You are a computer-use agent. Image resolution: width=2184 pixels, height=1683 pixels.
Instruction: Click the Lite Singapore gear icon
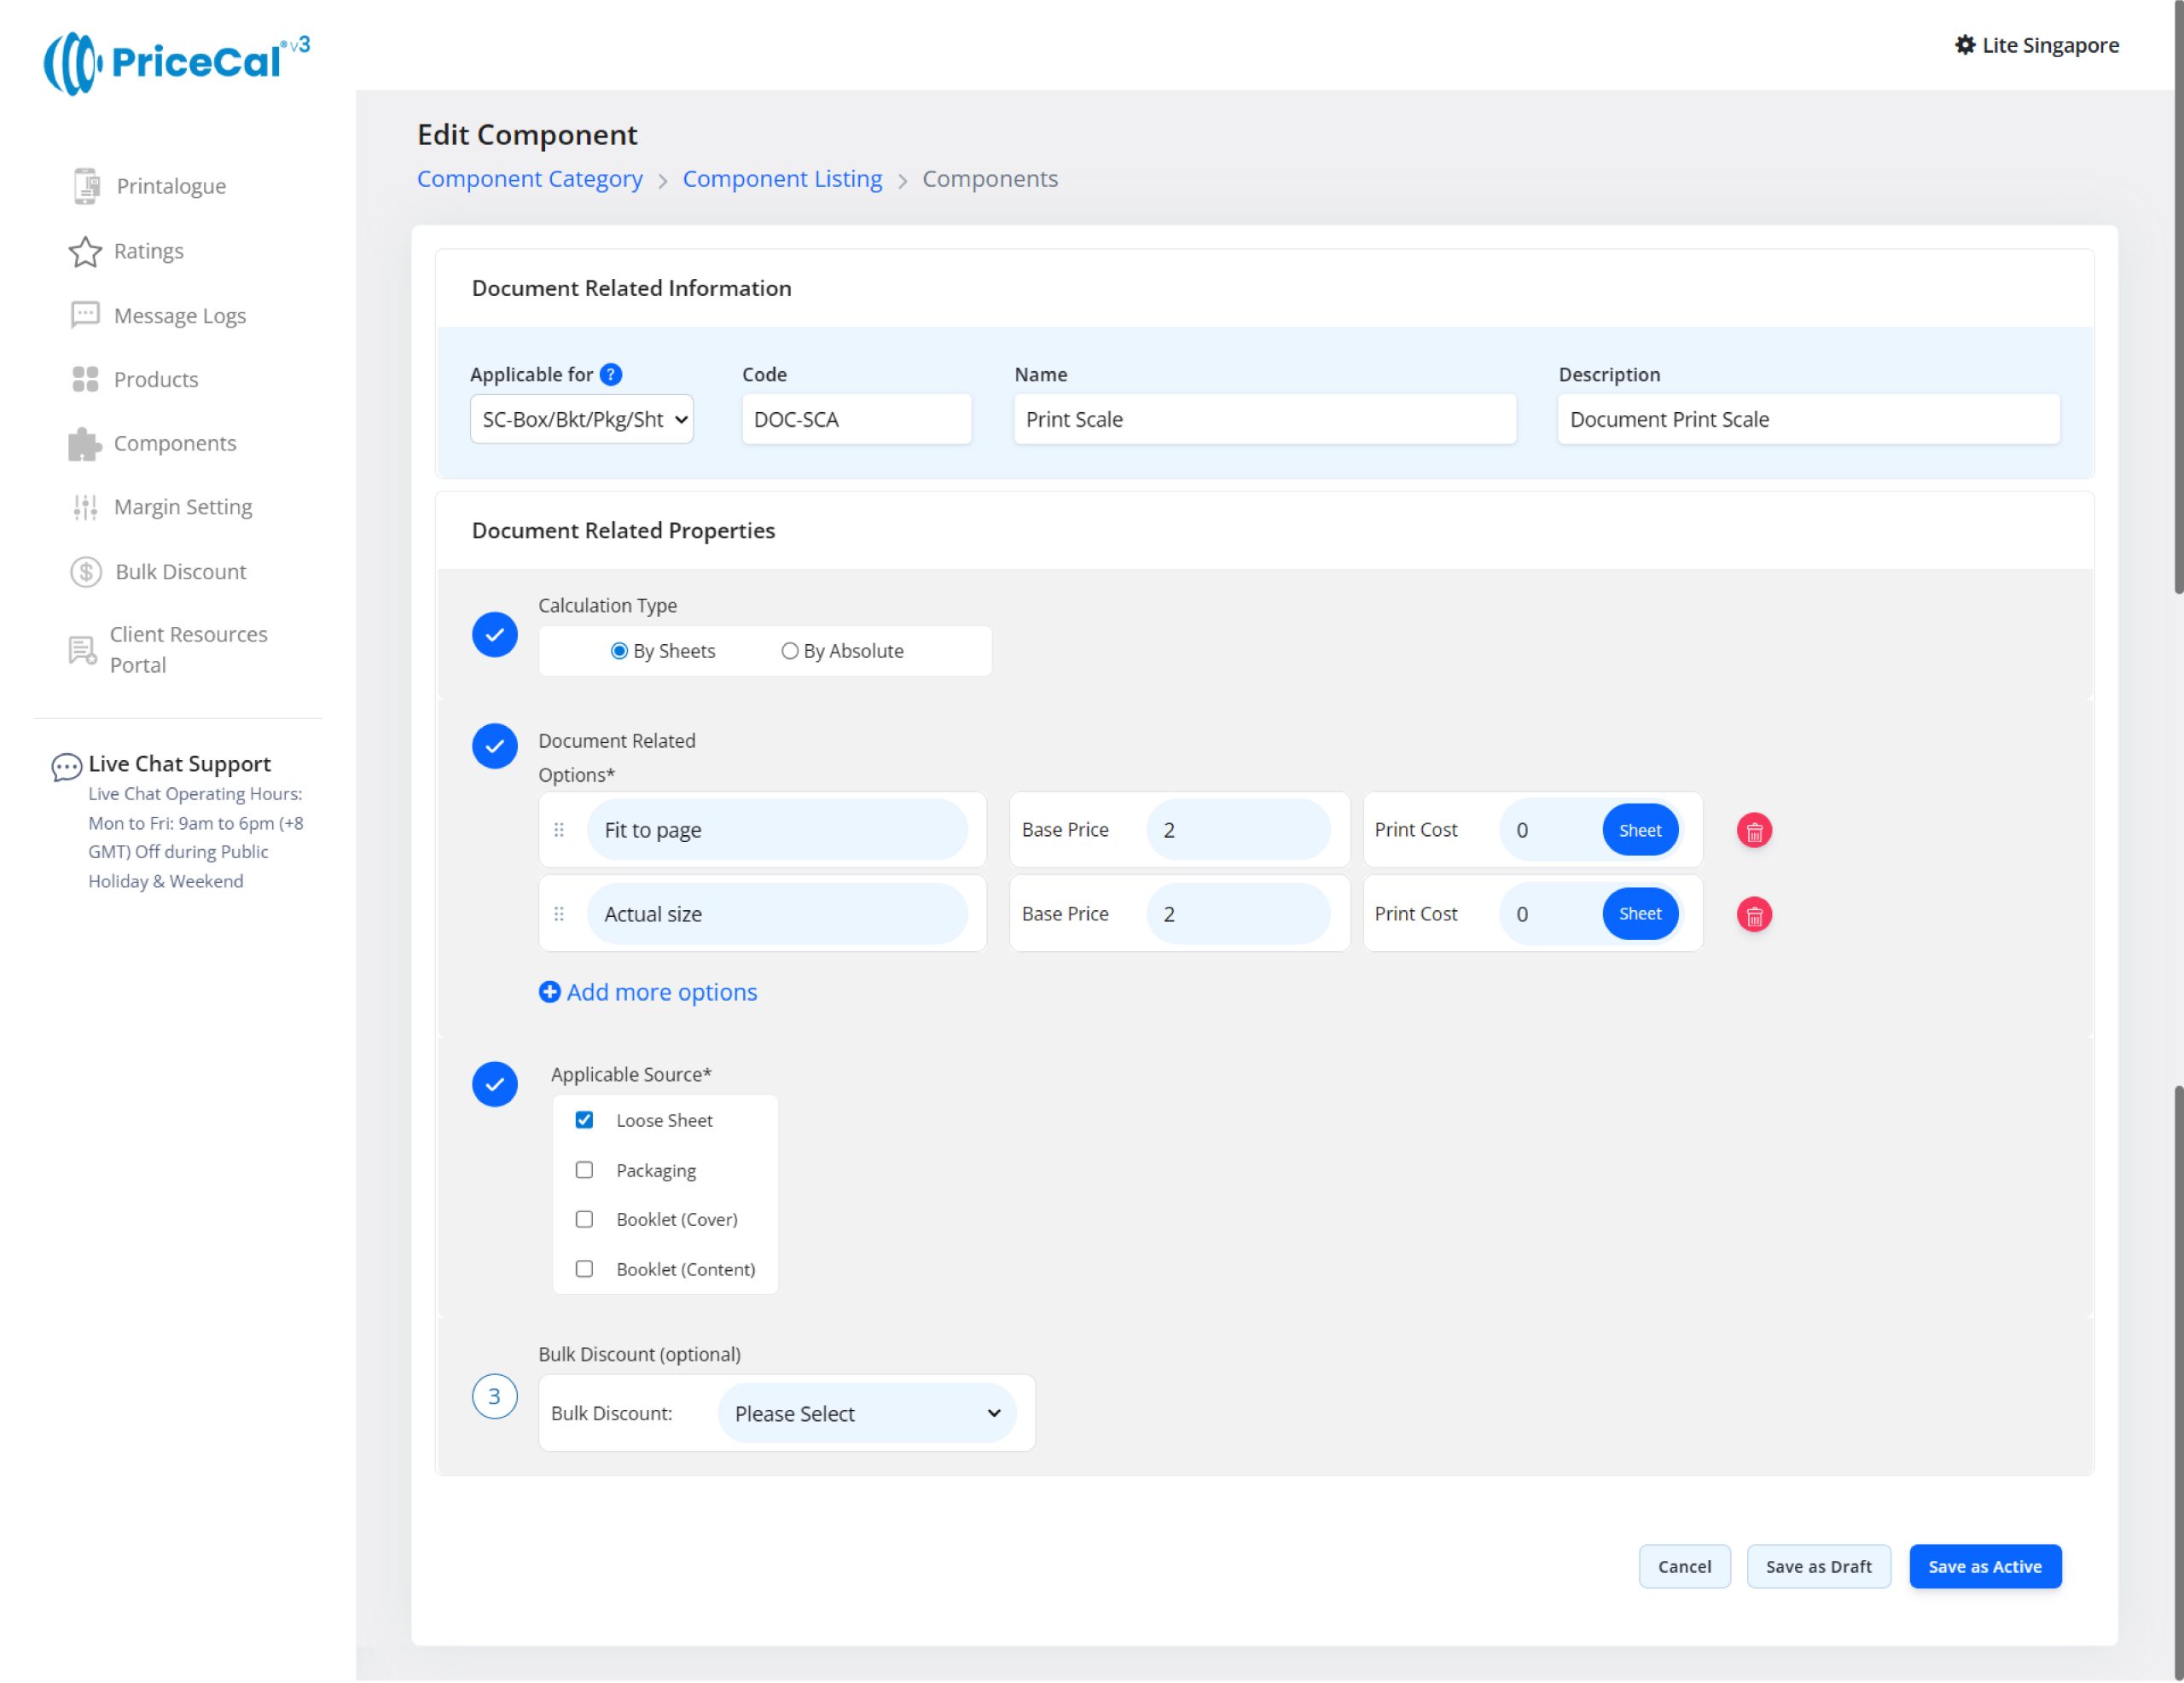pos(1965,45)
